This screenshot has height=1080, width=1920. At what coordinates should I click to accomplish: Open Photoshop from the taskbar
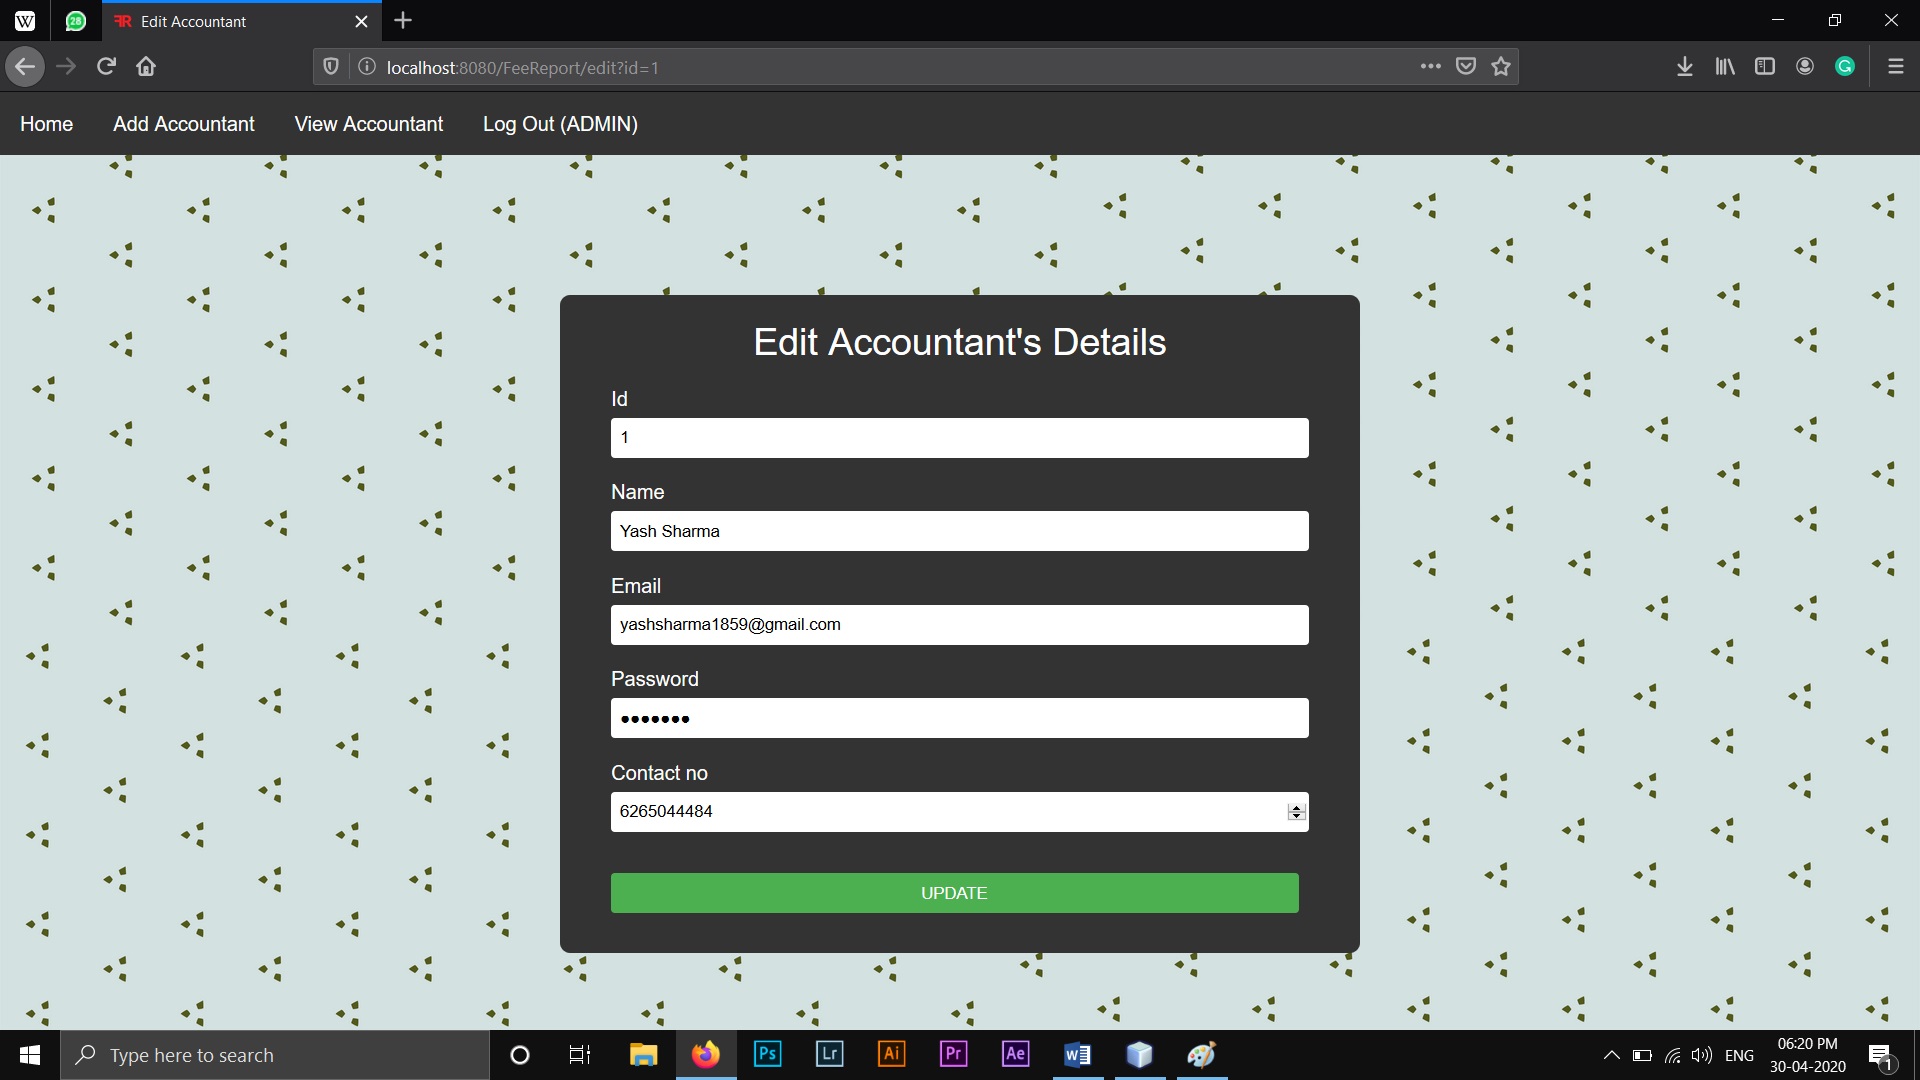(767, 1054)
